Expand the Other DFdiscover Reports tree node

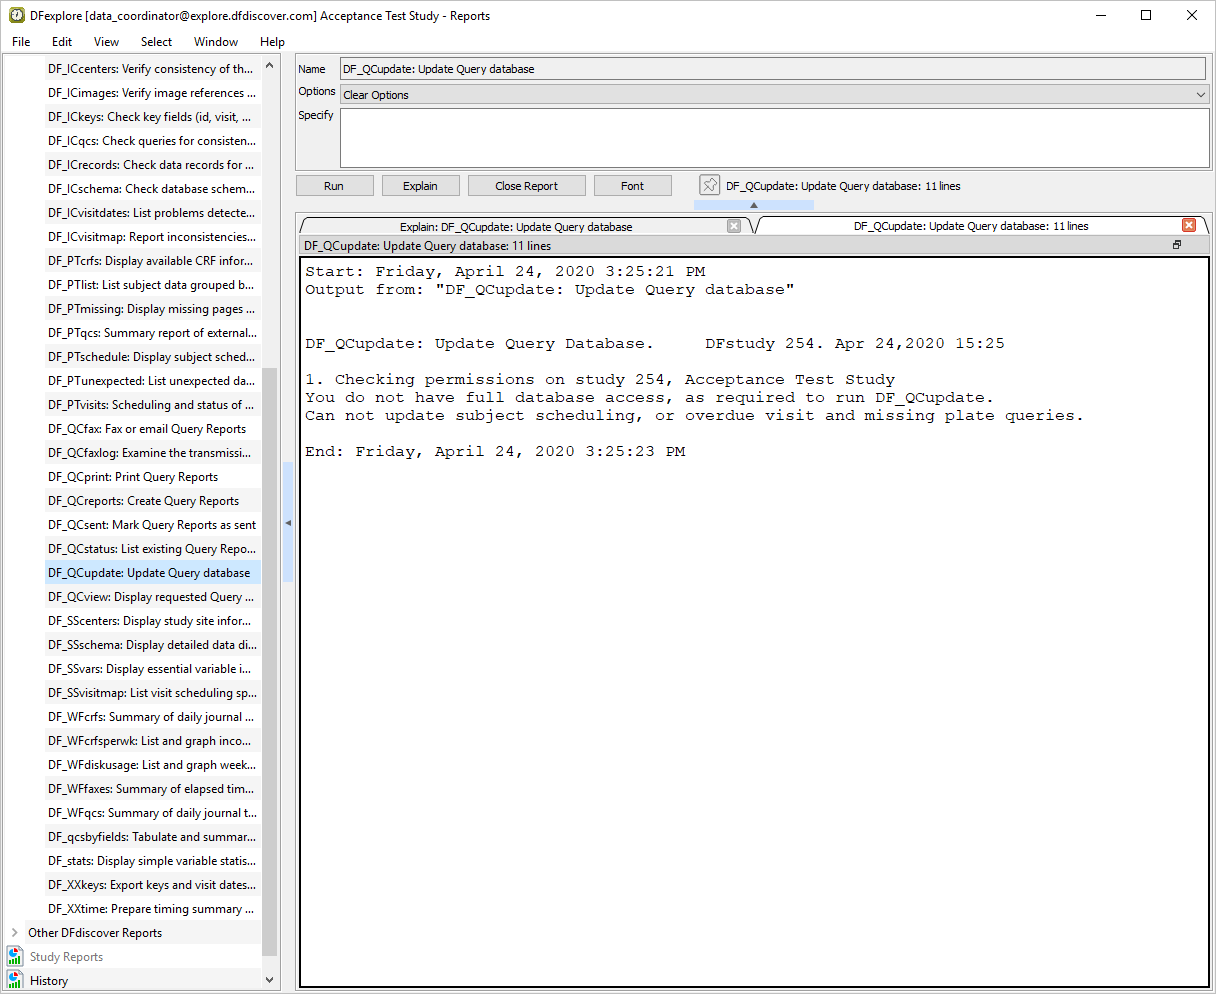(x=14, y=933)
